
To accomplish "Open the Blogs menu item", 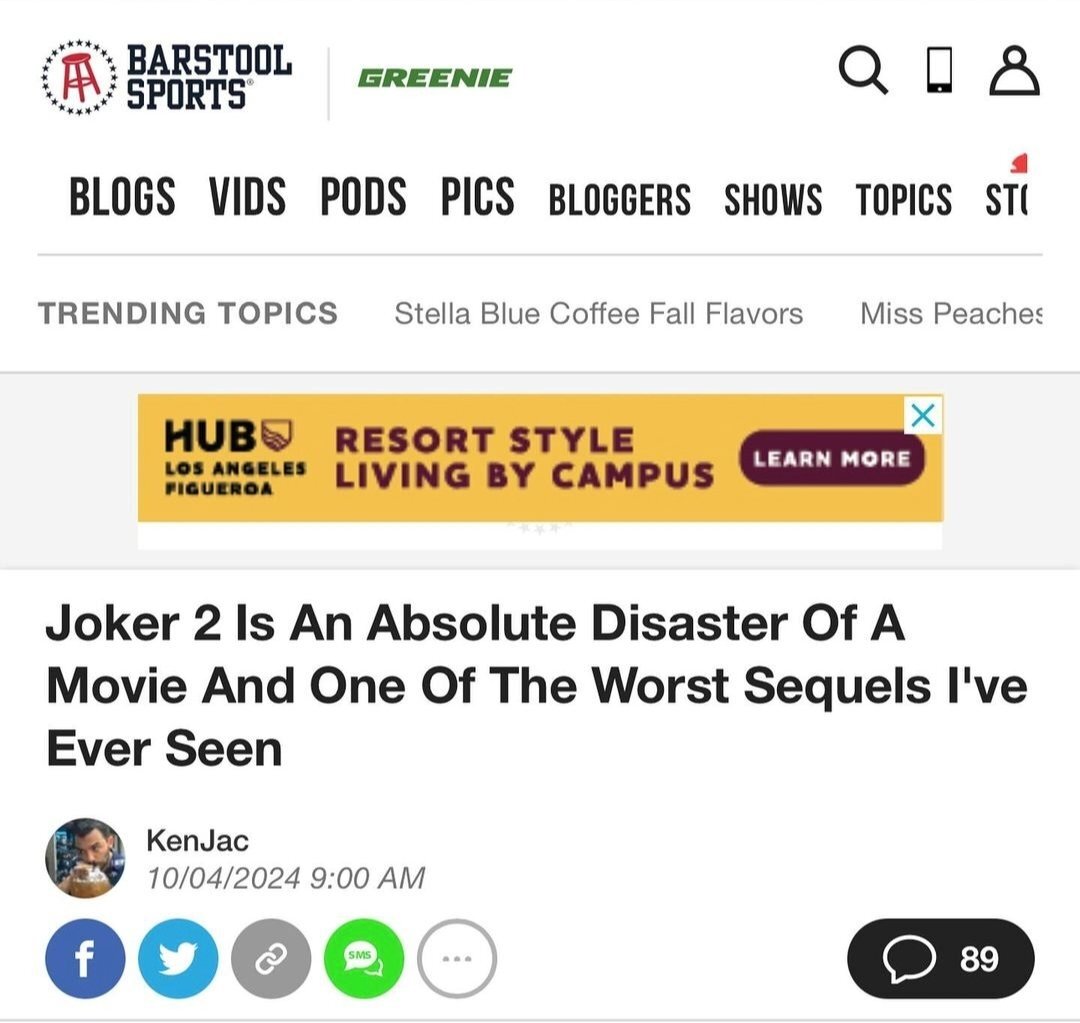I will coord(122,196).
